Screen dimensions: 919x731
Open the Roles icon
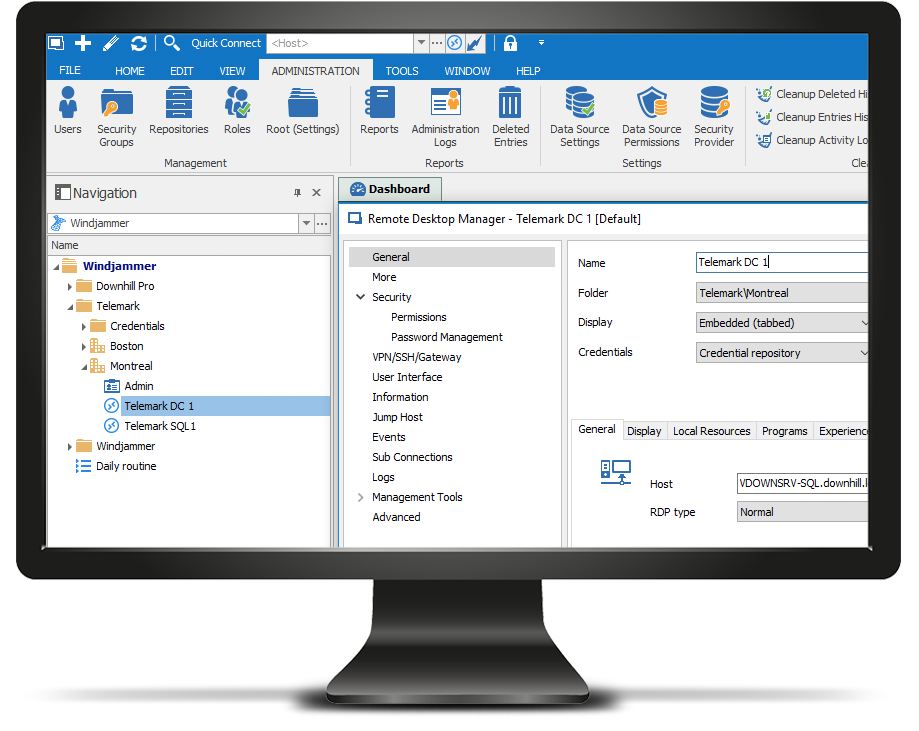tap(237, 111)
